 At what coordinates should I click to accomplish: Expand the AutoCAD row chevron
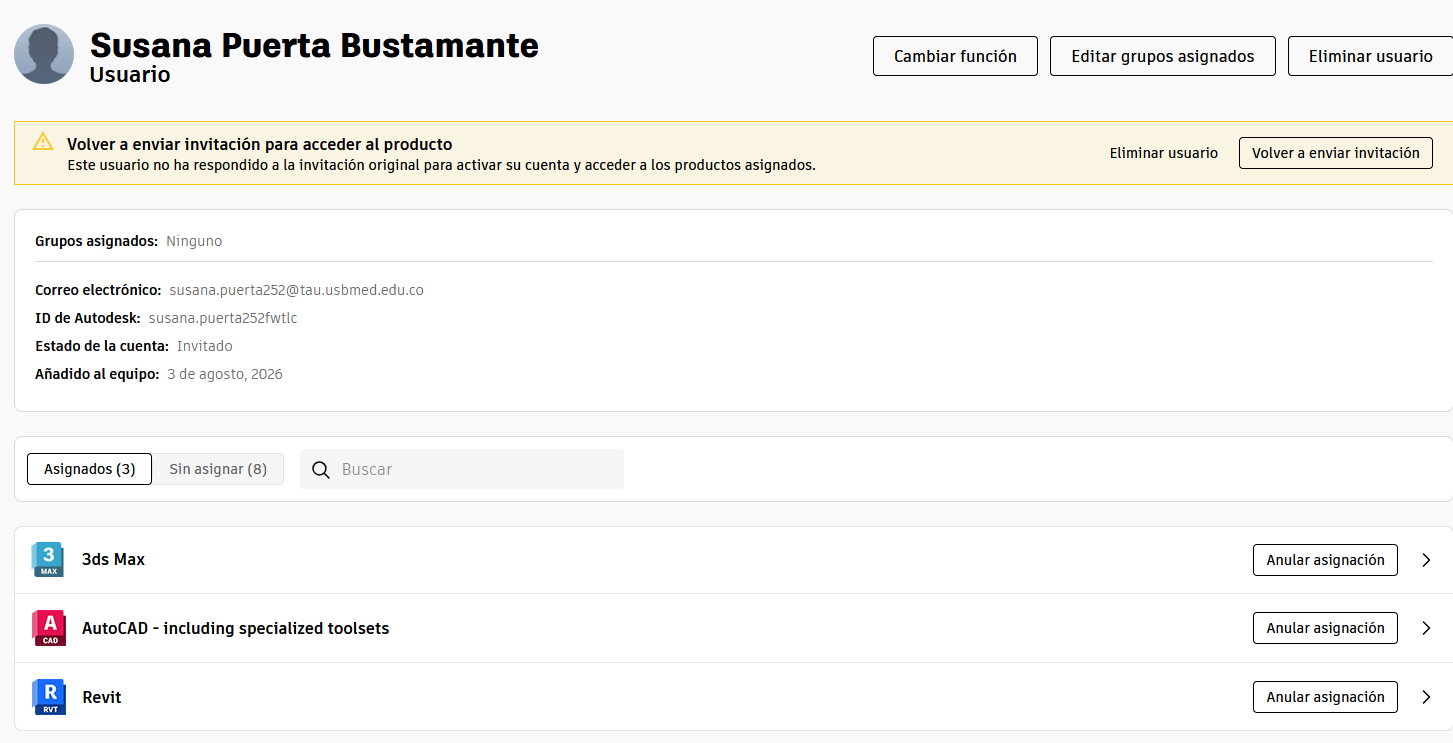click(x=1427, y=628)
